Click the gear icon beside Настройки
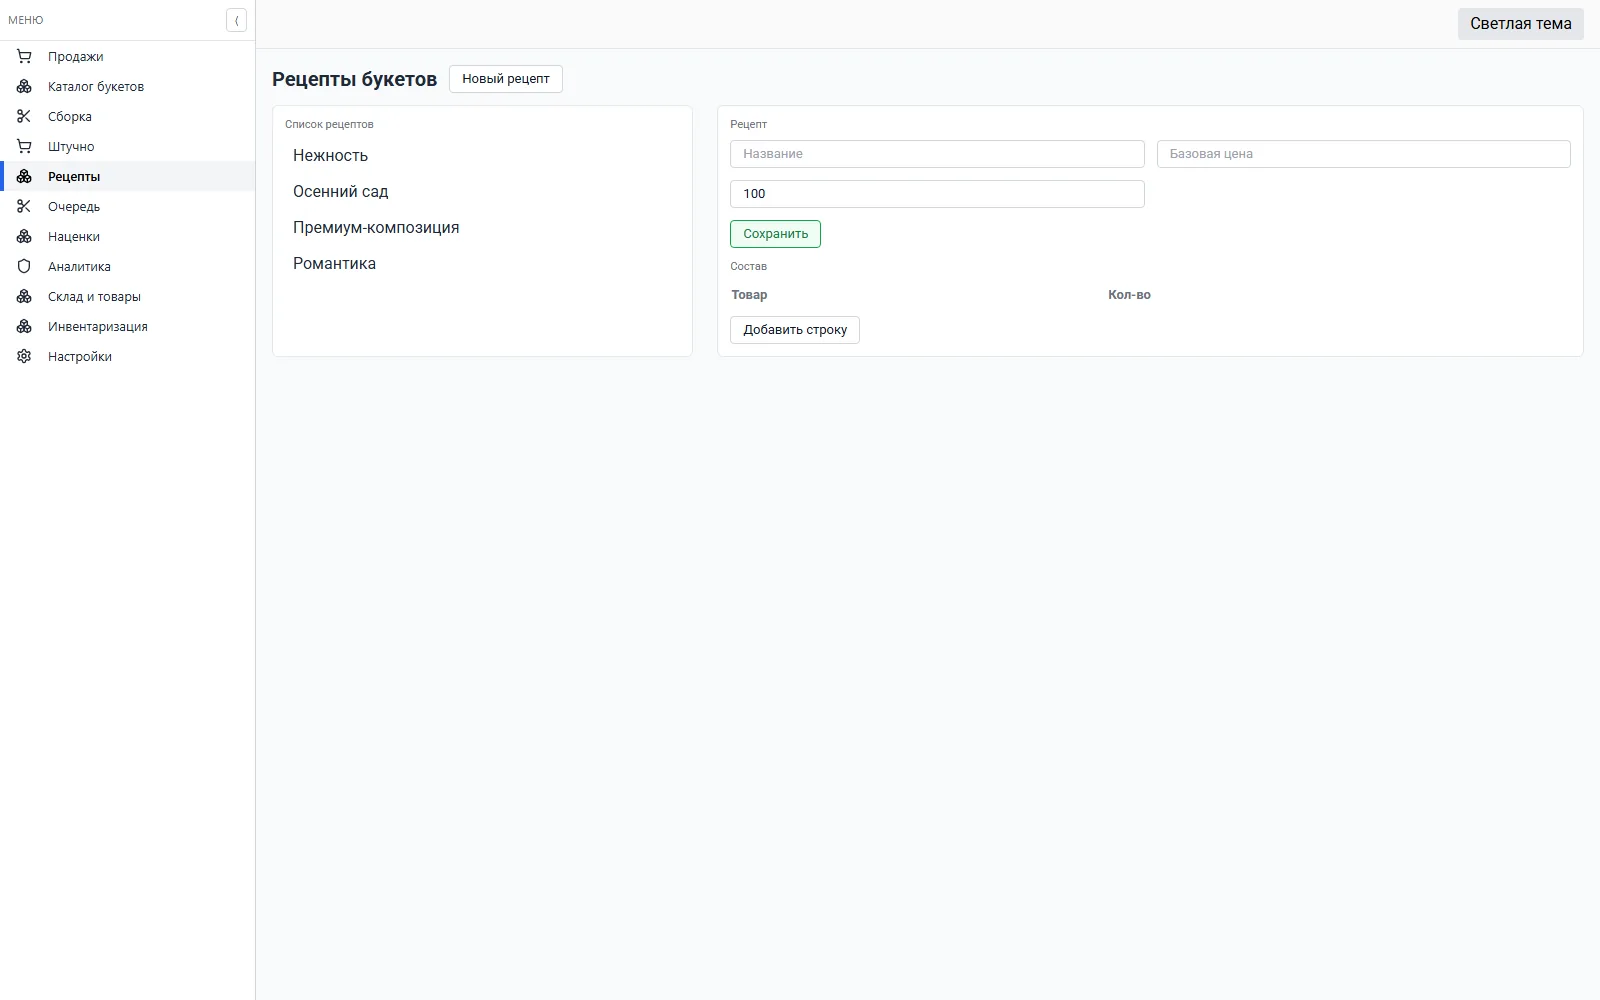The image size is (1600, 1000). (x=24, y=356)
